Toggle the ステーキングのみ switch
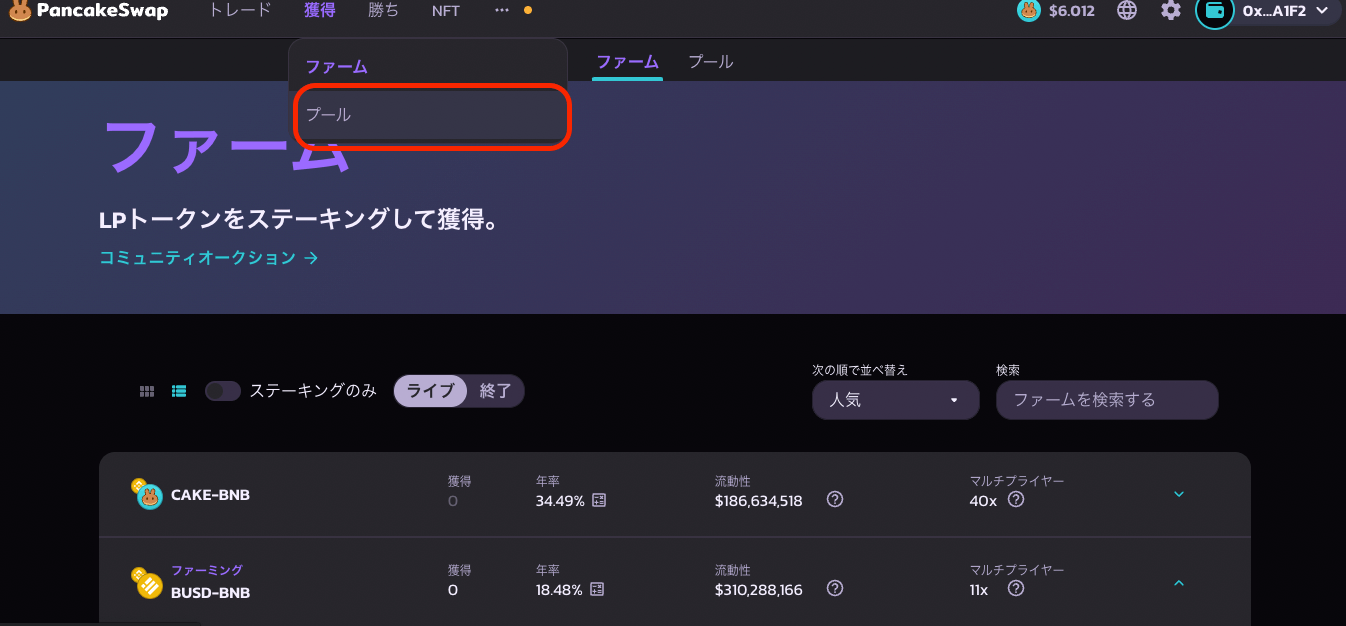This screenshot has height=626, width=1346. coord(223,391)
